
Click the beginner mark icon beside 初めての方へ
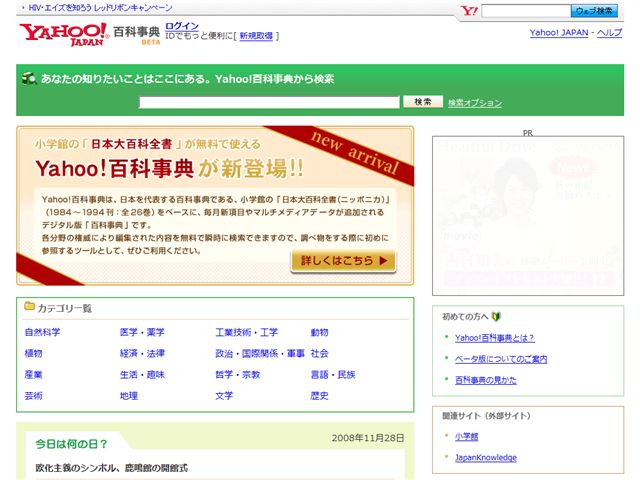click(x=496, y=316)
